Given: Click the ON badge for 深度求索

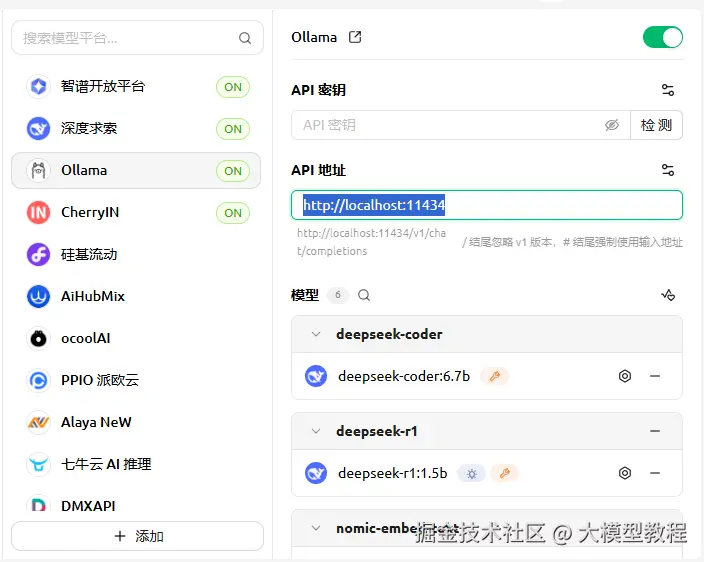Looking at the screenshot, I should coord(233,129).
